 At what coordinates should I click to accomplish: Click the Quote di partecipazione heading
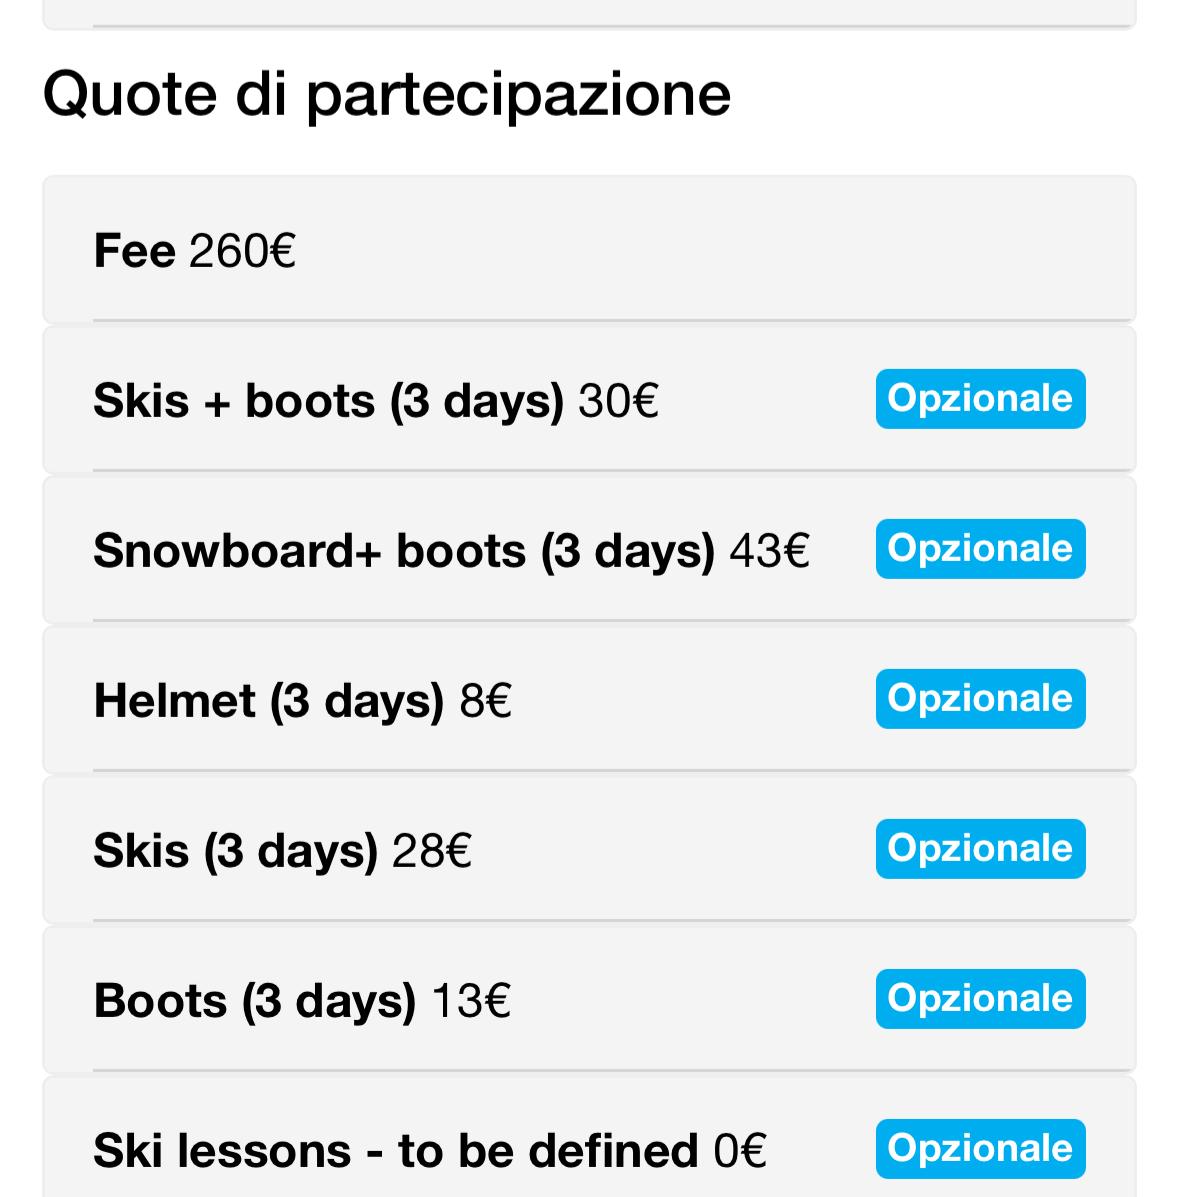(387, 94)
